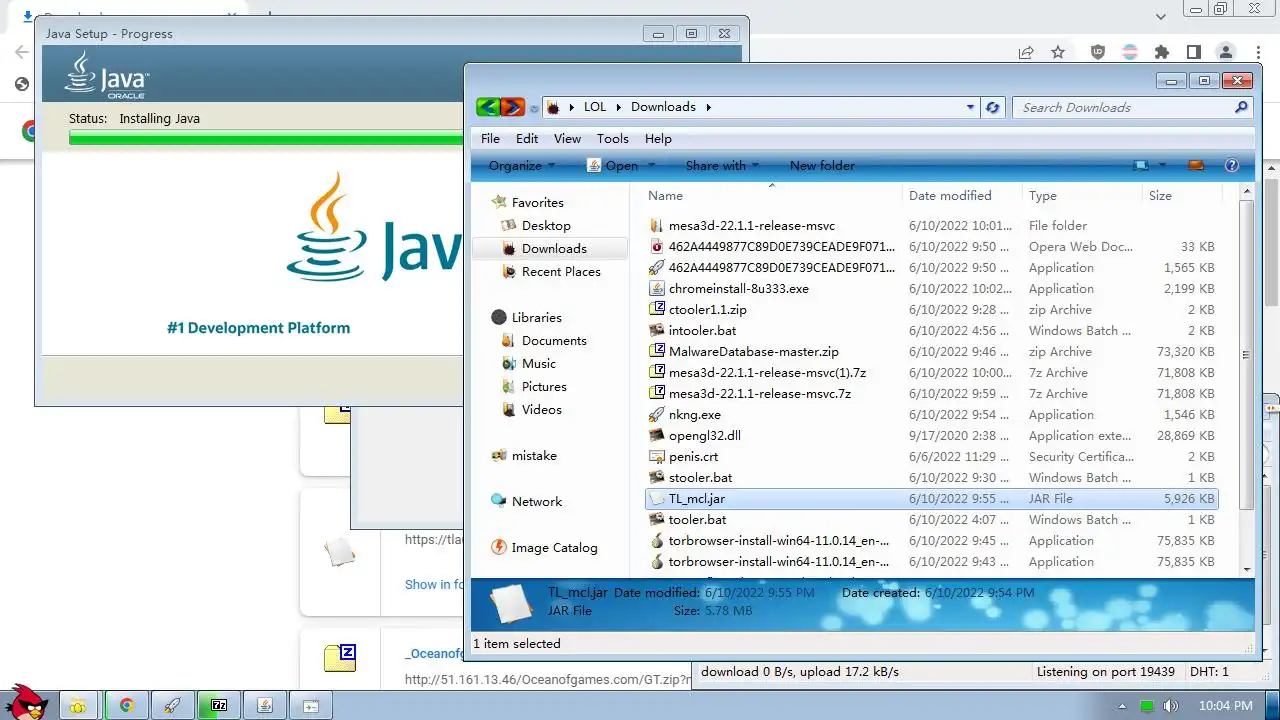
Task: Click the volume speaker icon in system tray
Action: (1170, 706)
